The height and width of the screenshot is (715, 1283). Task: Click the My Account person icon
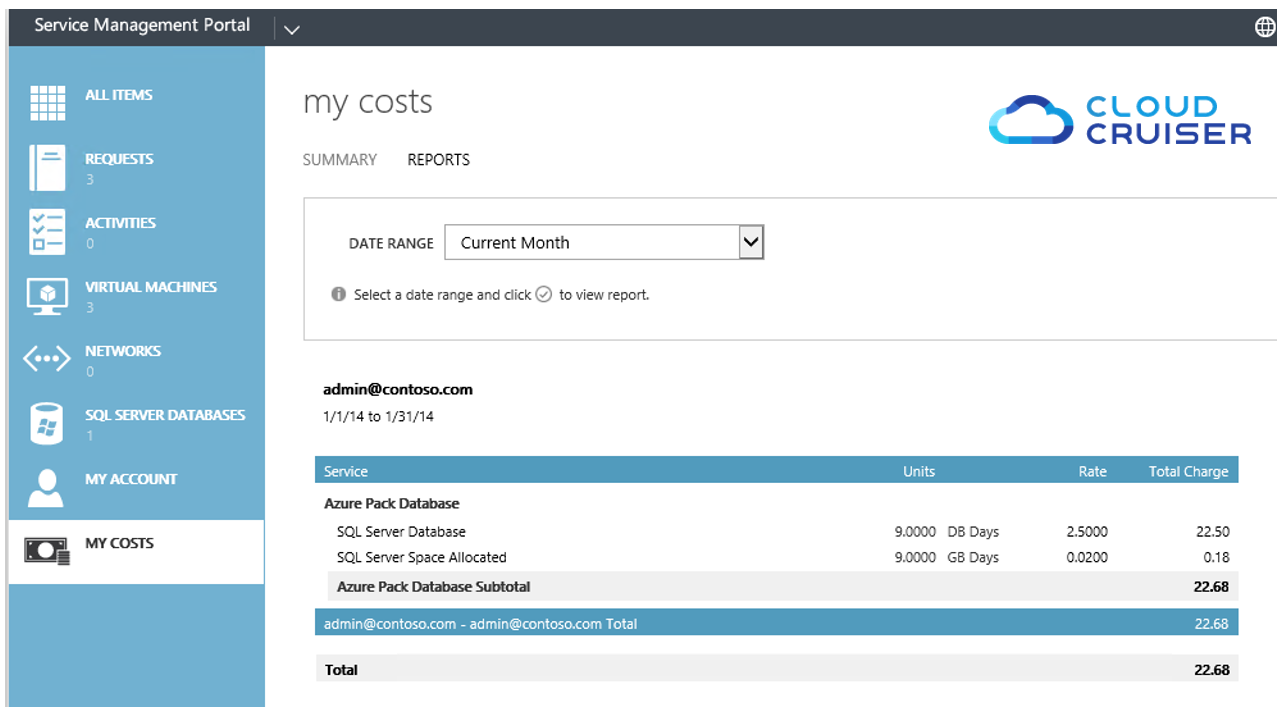pos(47,488)
